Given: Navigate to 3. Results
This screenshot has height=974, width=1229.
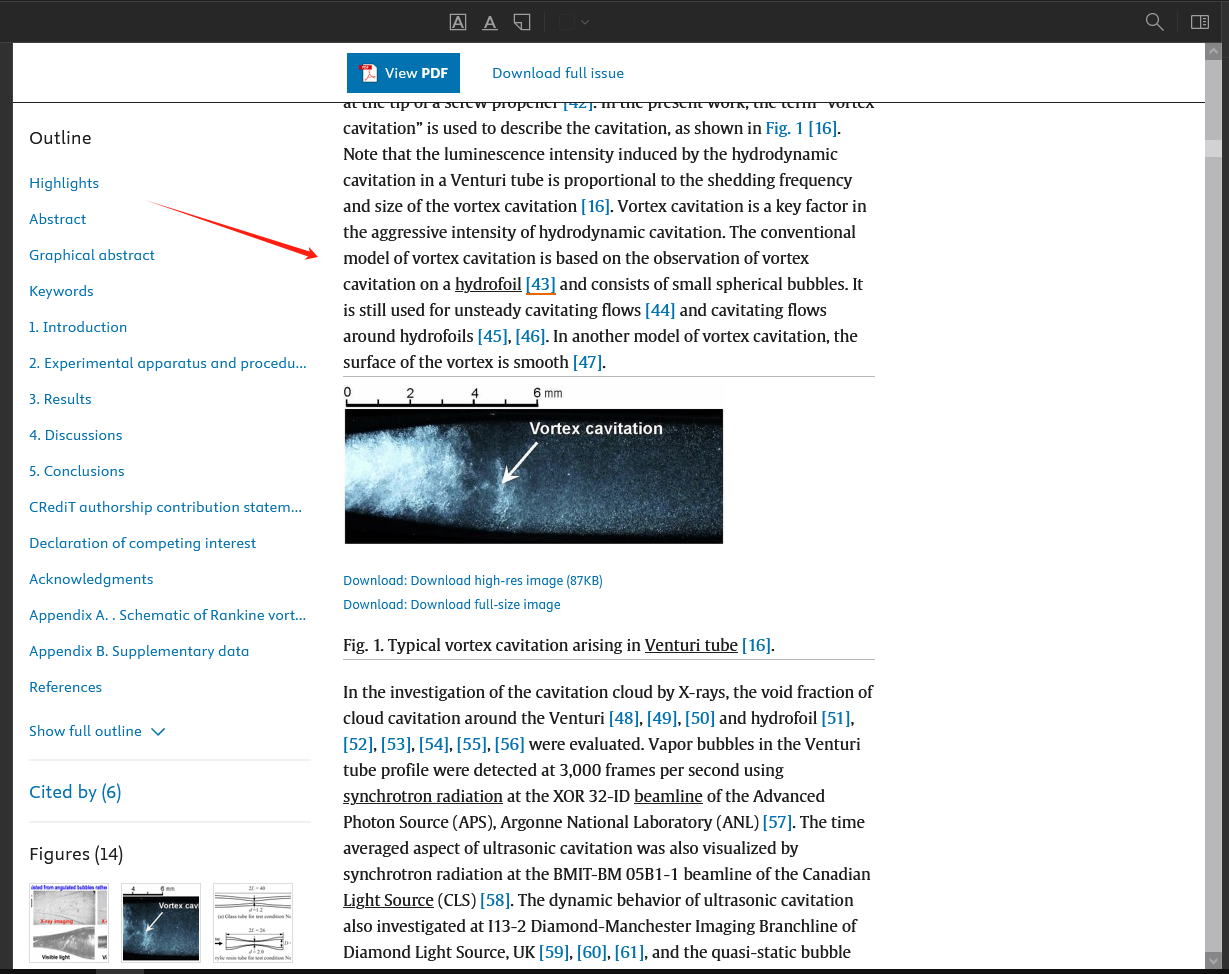Looking at the screenshot, I should pyautogui.click(x=60, y=399).
